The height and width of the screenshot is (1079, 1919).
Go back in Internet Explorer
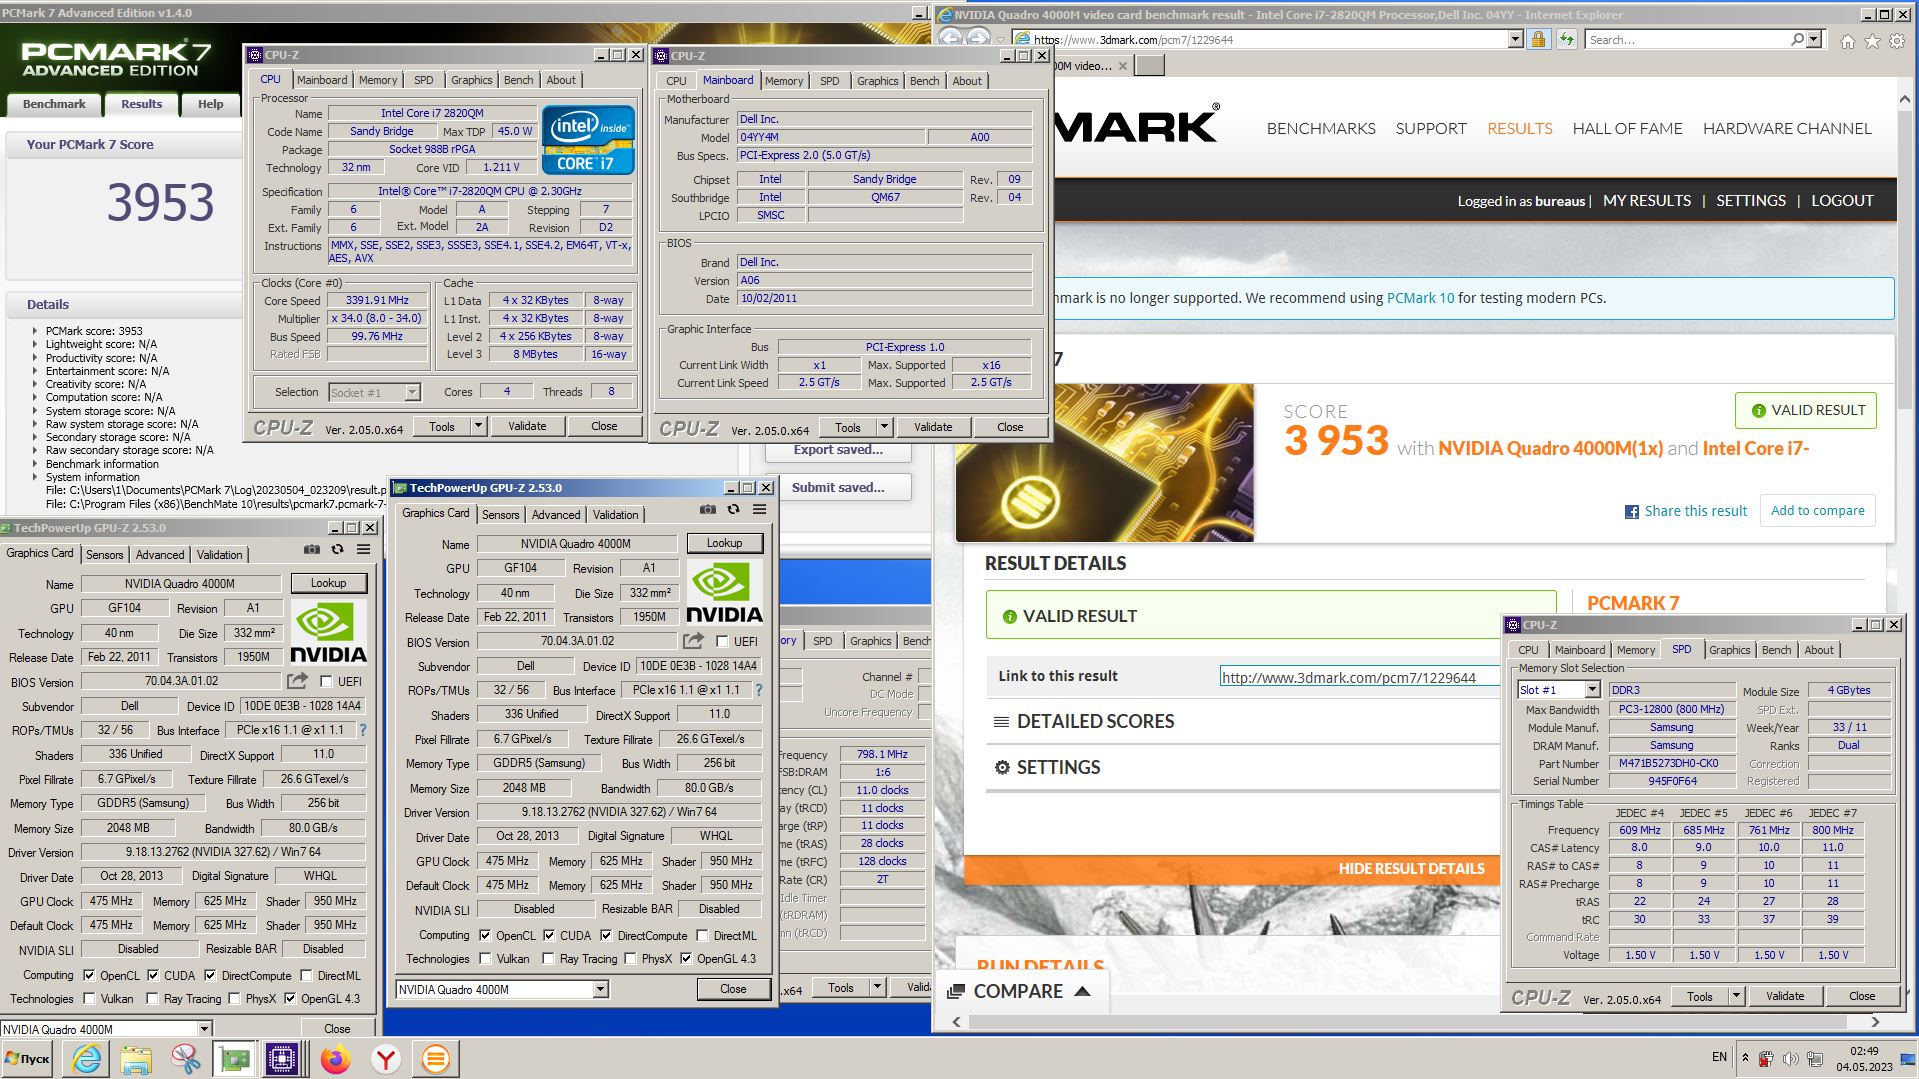(x=950, y=38)
